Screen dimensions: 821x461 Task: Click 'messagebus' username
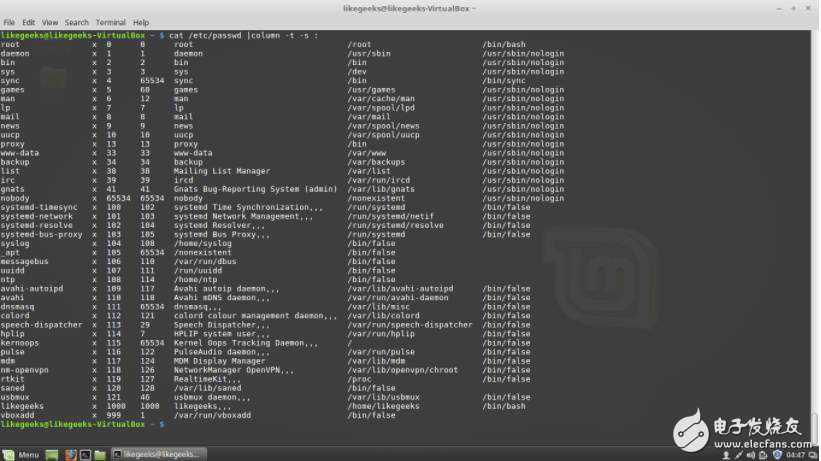tap(25, 261)
